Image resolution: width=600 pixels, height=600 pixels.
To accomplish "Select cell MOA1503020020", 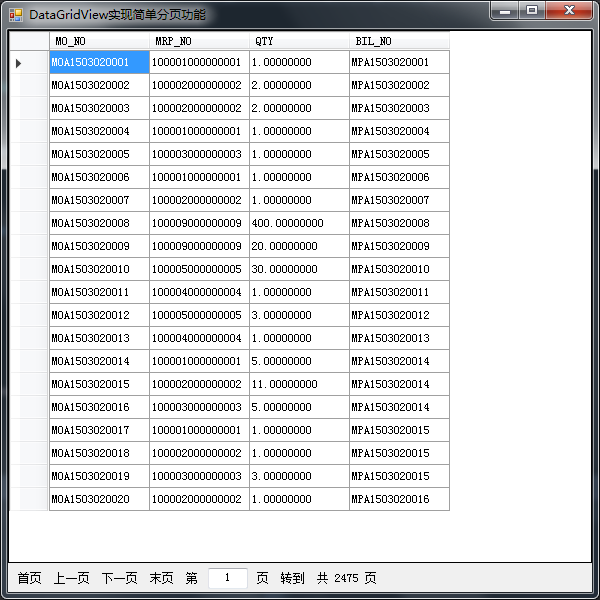I will (x=99, y=498).
